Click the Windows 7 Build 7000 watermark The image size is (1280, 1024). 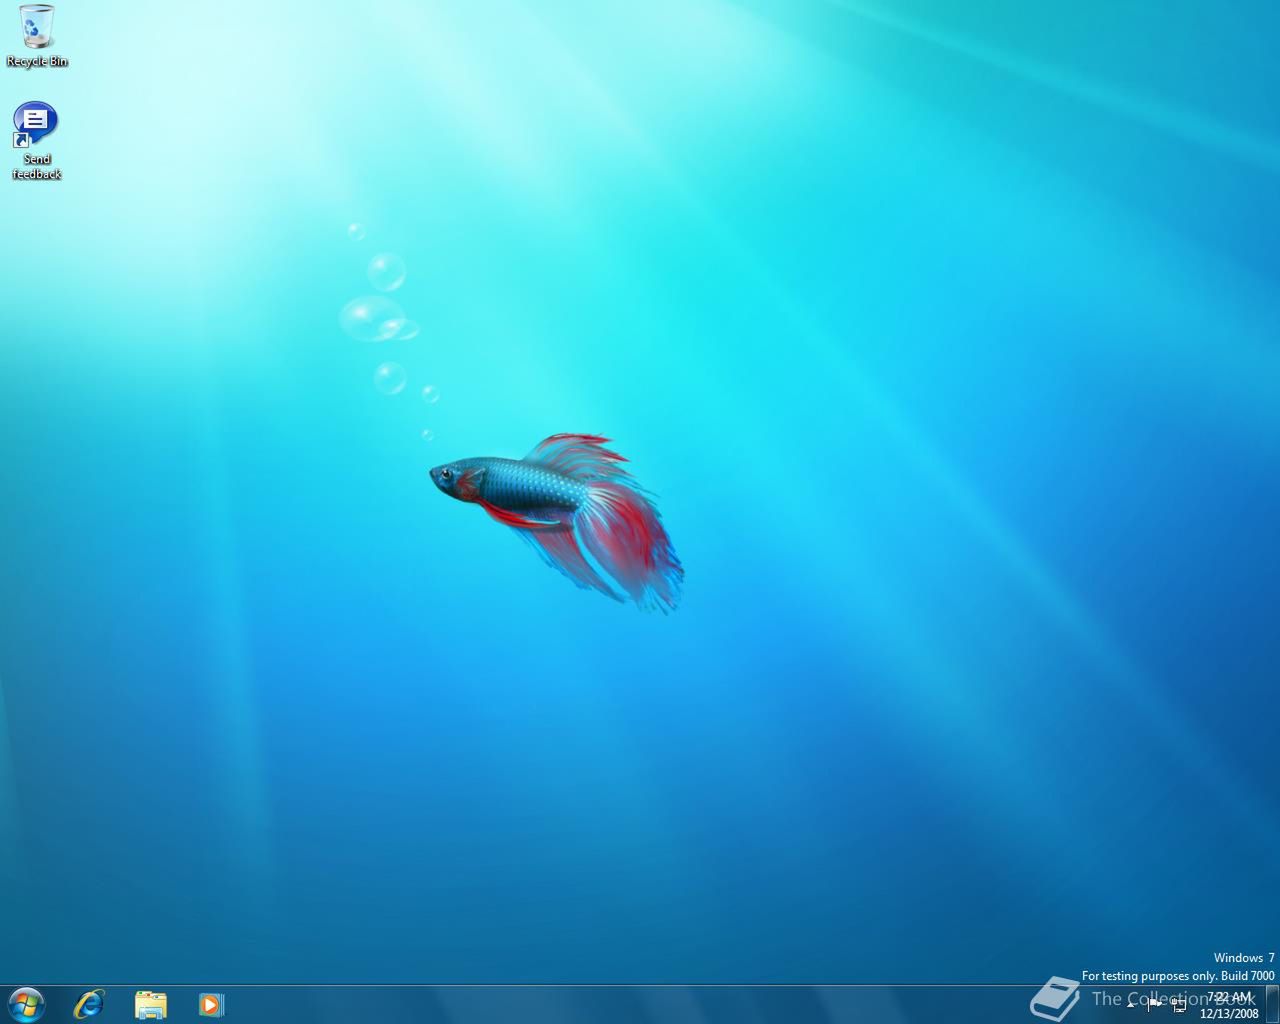[x=1180, y=966]
